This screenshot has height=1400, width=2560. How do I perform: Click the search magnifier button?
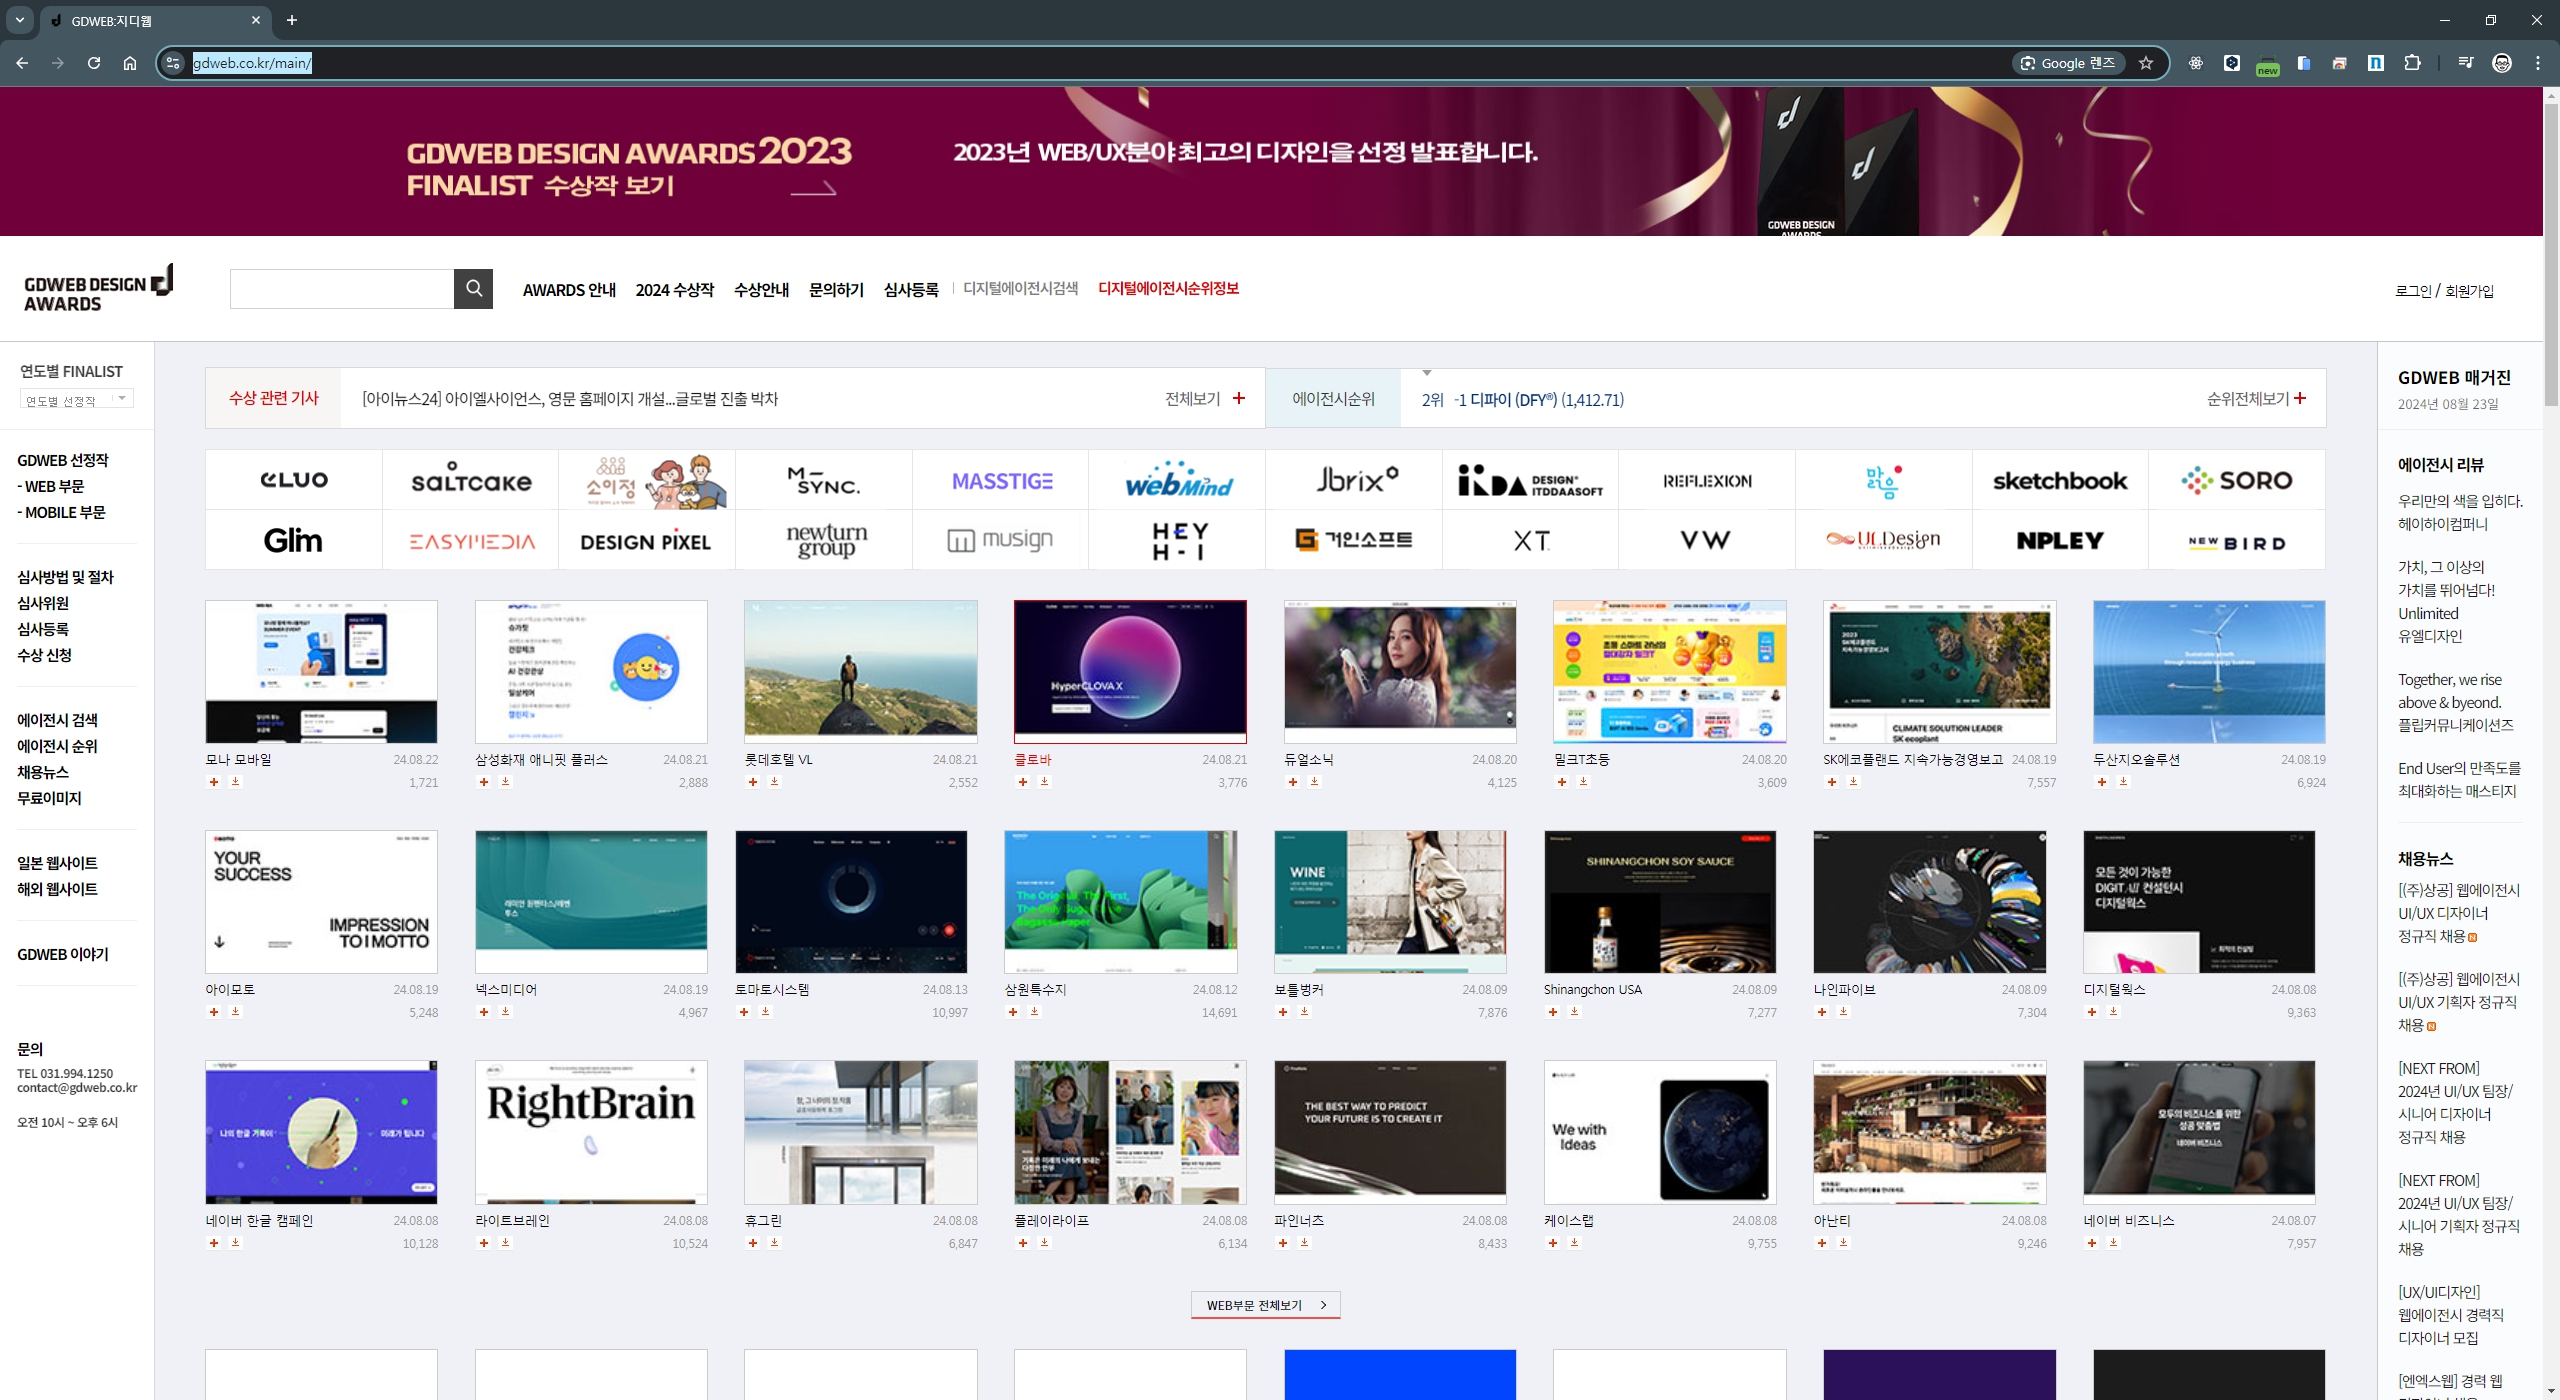coord(473,289)
